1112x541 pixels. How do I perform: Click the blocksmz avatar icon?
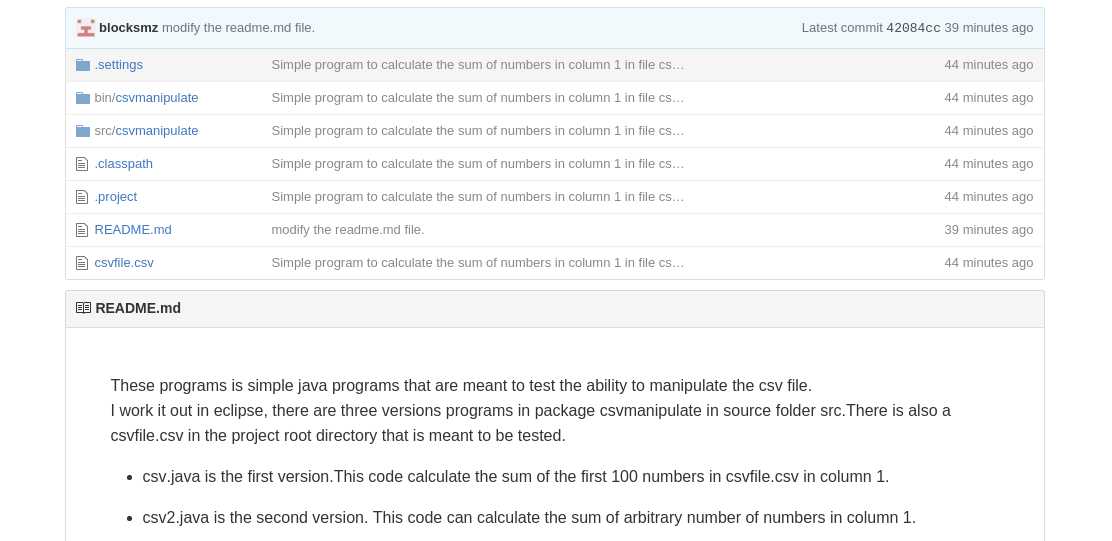(86, 28)
